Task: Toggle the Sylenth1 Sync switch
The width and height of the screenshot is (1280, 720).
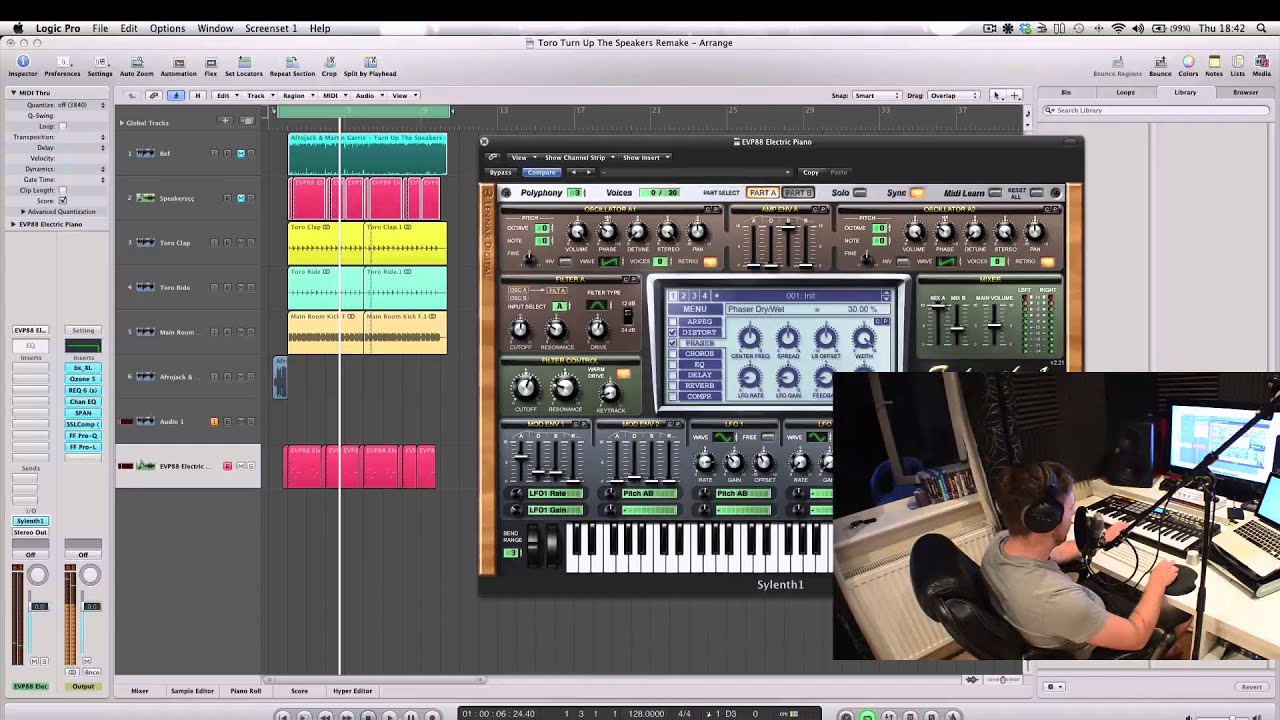Action: coord(917,193)
